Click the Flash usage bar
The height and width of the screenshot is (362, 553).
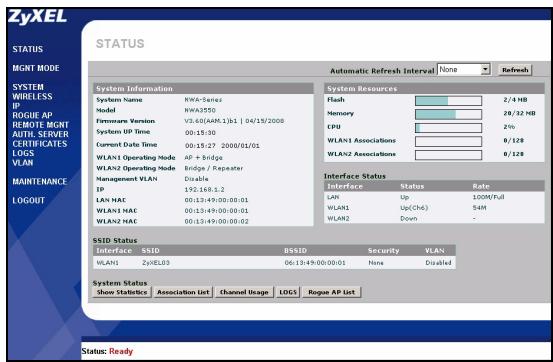coord(448,101)
